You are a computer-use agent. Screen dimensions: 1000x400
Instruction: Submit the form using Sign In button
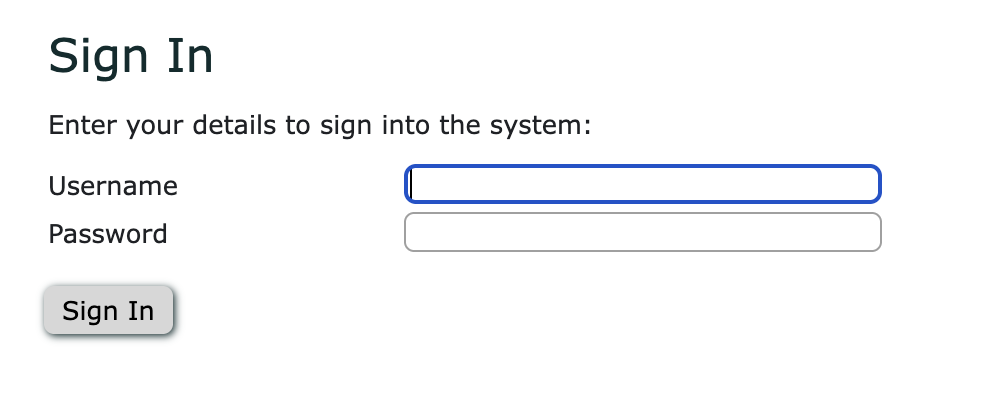point(108,311)
